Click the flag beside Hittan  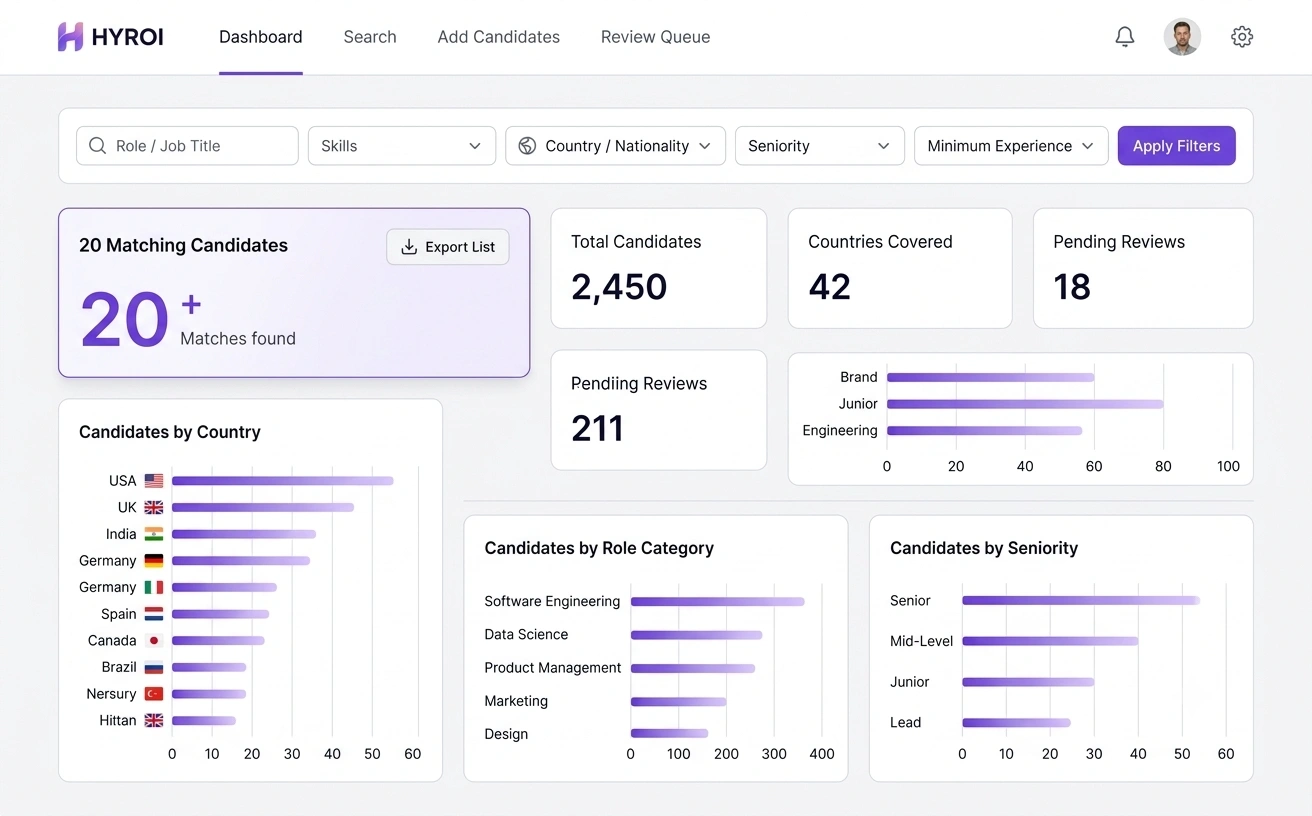click(154, 720)
